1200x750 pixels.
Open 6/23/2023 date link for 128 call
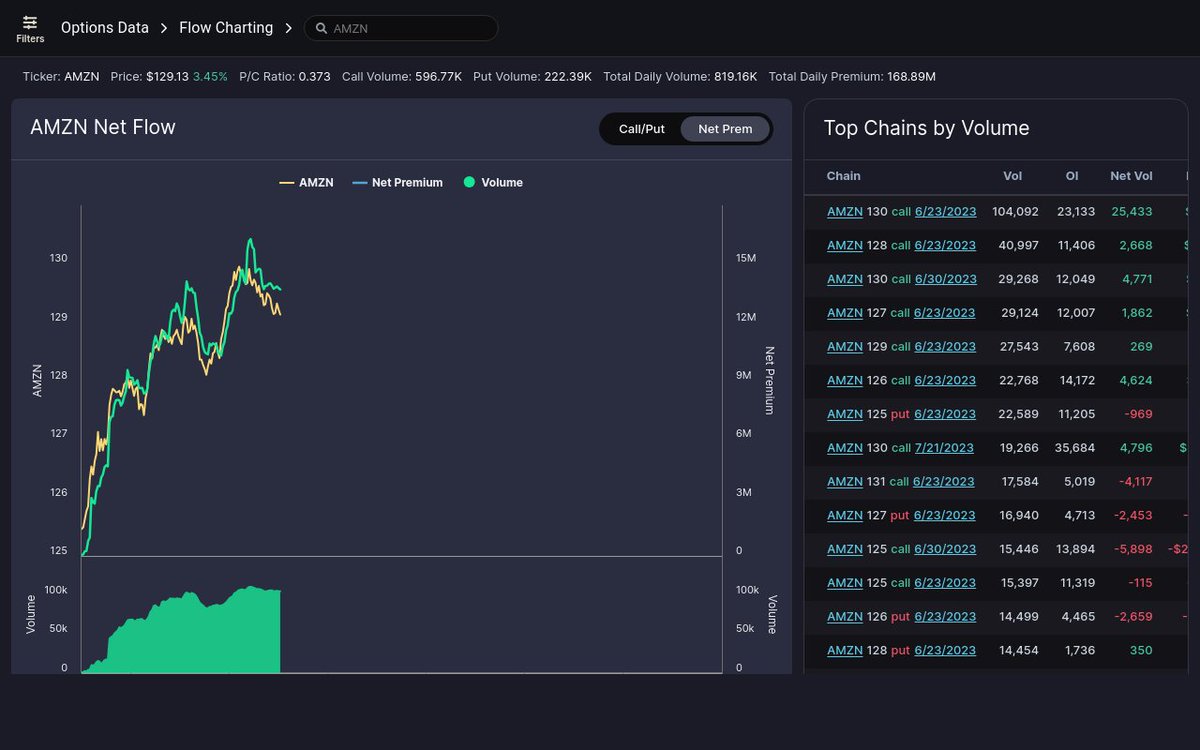(x=945, y=246)
